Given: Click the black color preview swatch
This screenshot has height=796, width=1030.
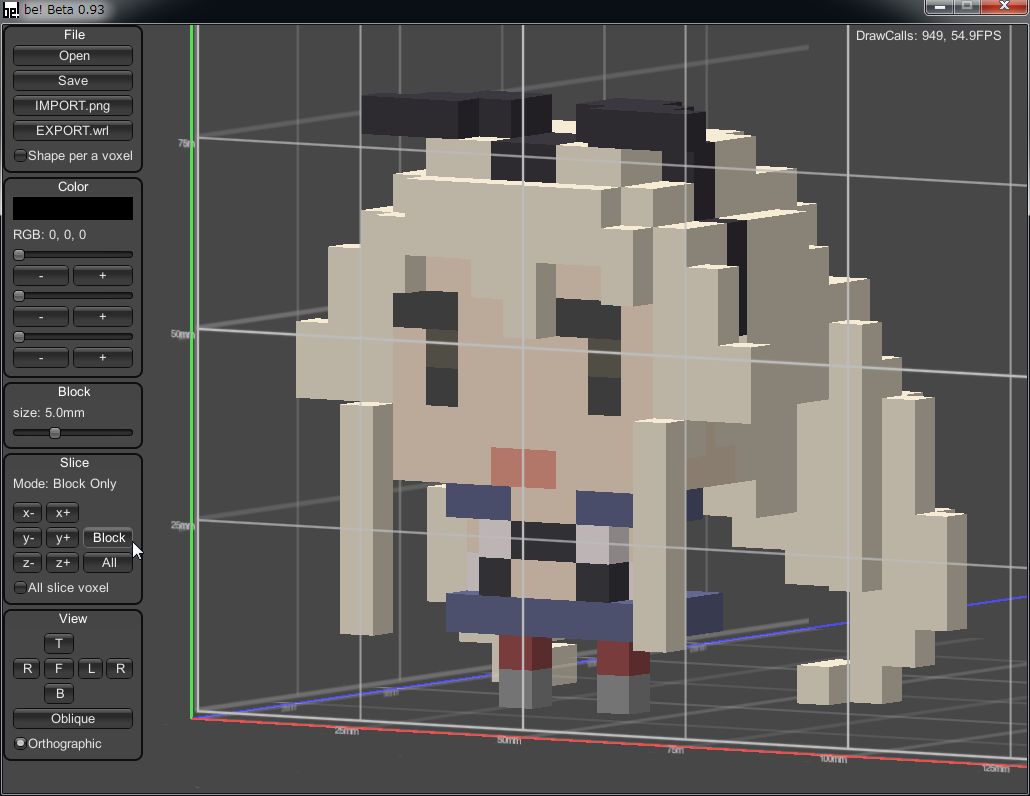Looking at the screenshot, I should point(73,209).
